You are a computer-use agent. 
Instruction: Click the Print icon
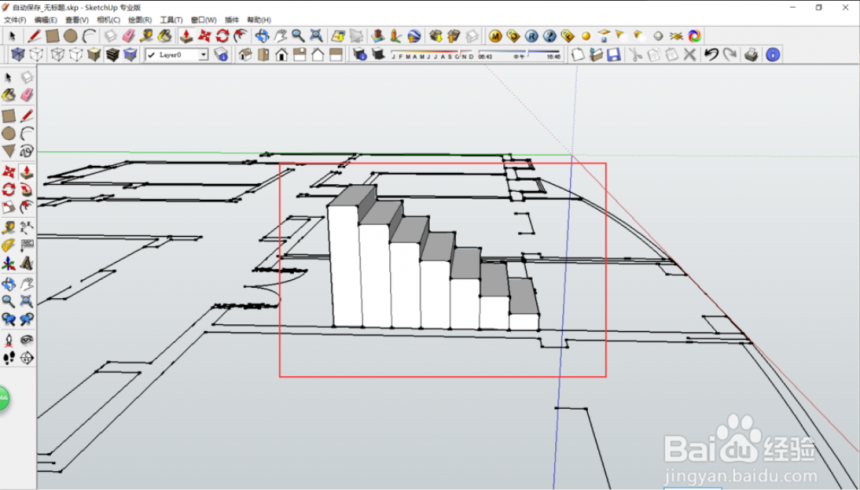[752, 55]
